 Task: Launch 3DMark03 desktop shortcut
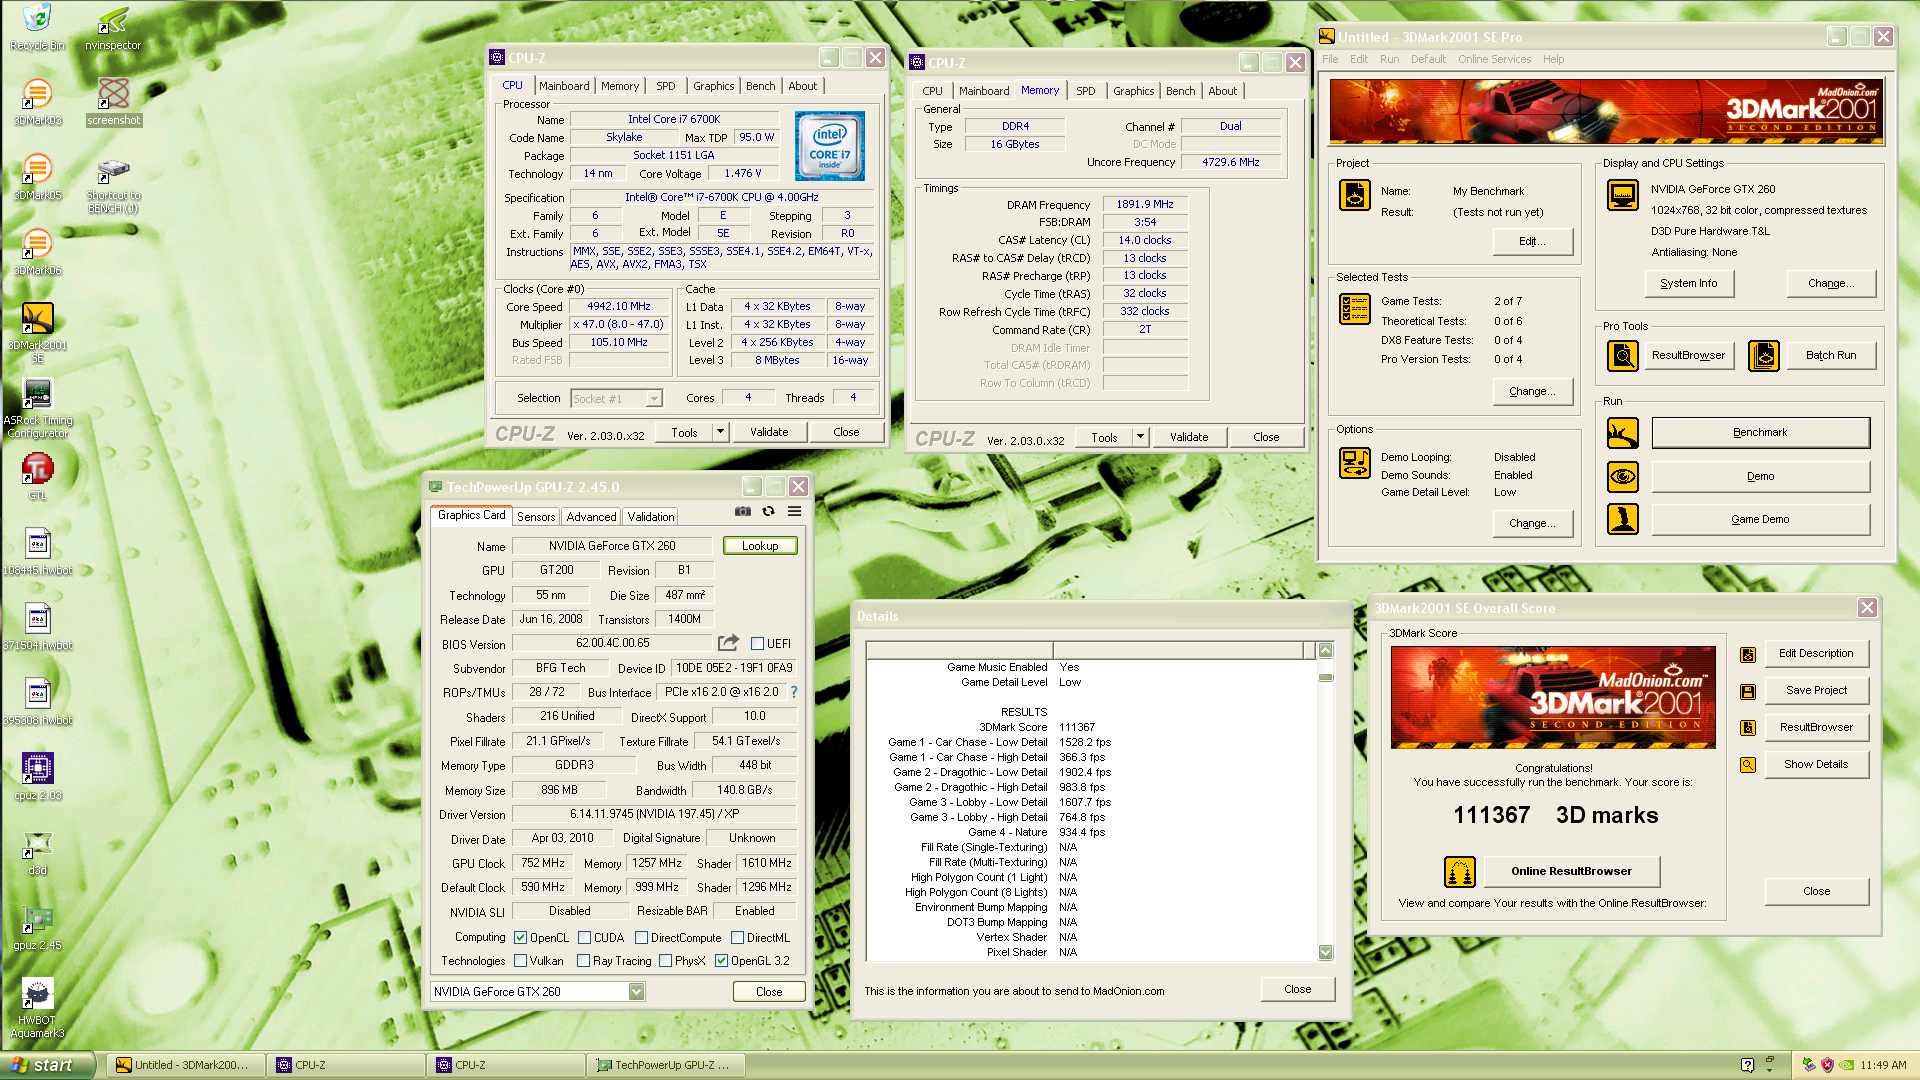click(x=37, y=93)
